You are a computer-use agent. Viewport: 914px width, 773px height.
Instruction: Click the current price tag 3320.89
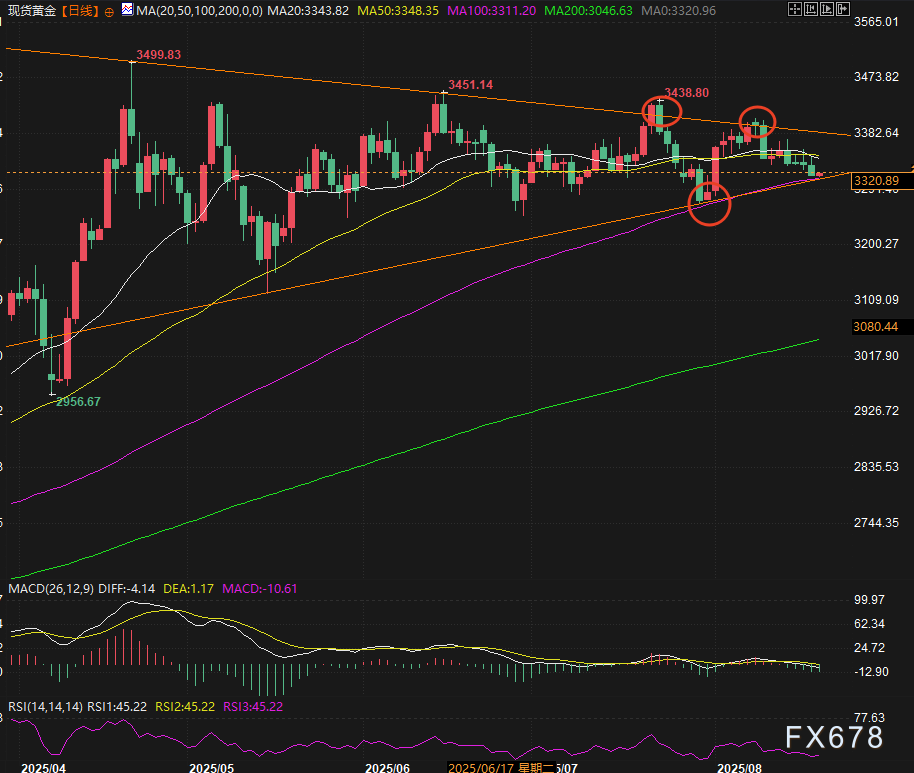877,180
